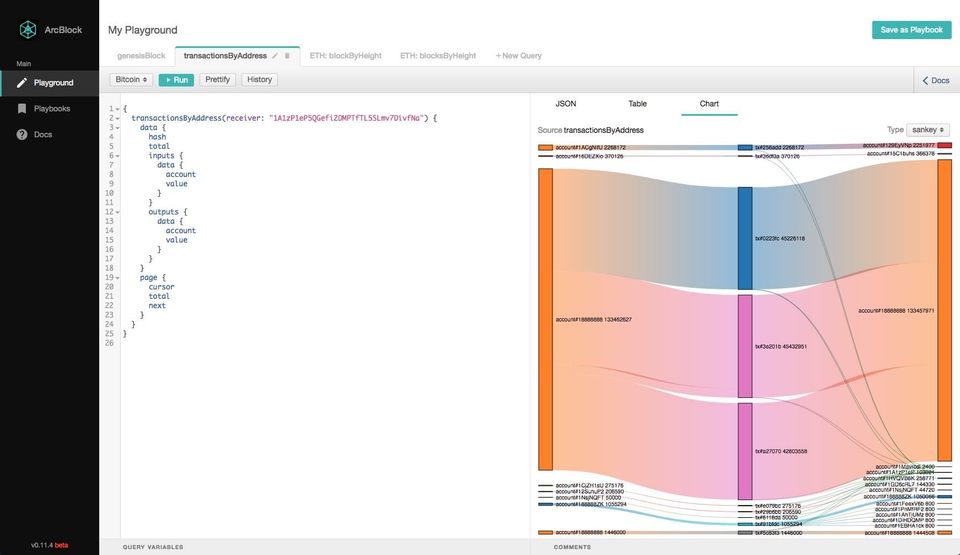The image size is (960, 555).
Task: Open the Bitcoin data source dropdown
Action: point(131,79)
